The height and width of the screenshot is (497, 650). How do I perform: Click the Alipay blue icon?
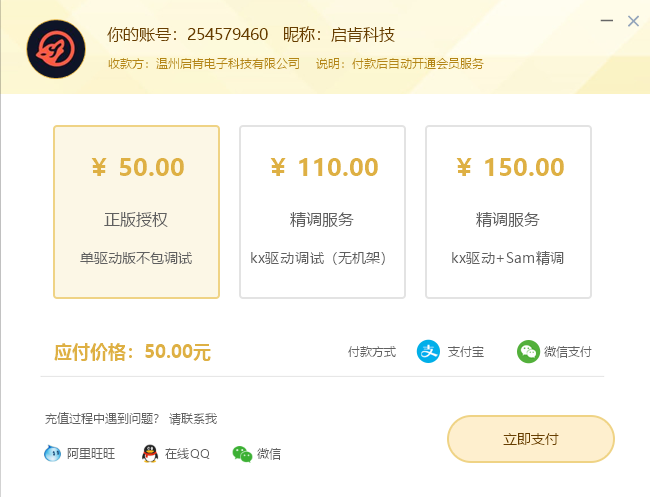(x=428, y=352)
